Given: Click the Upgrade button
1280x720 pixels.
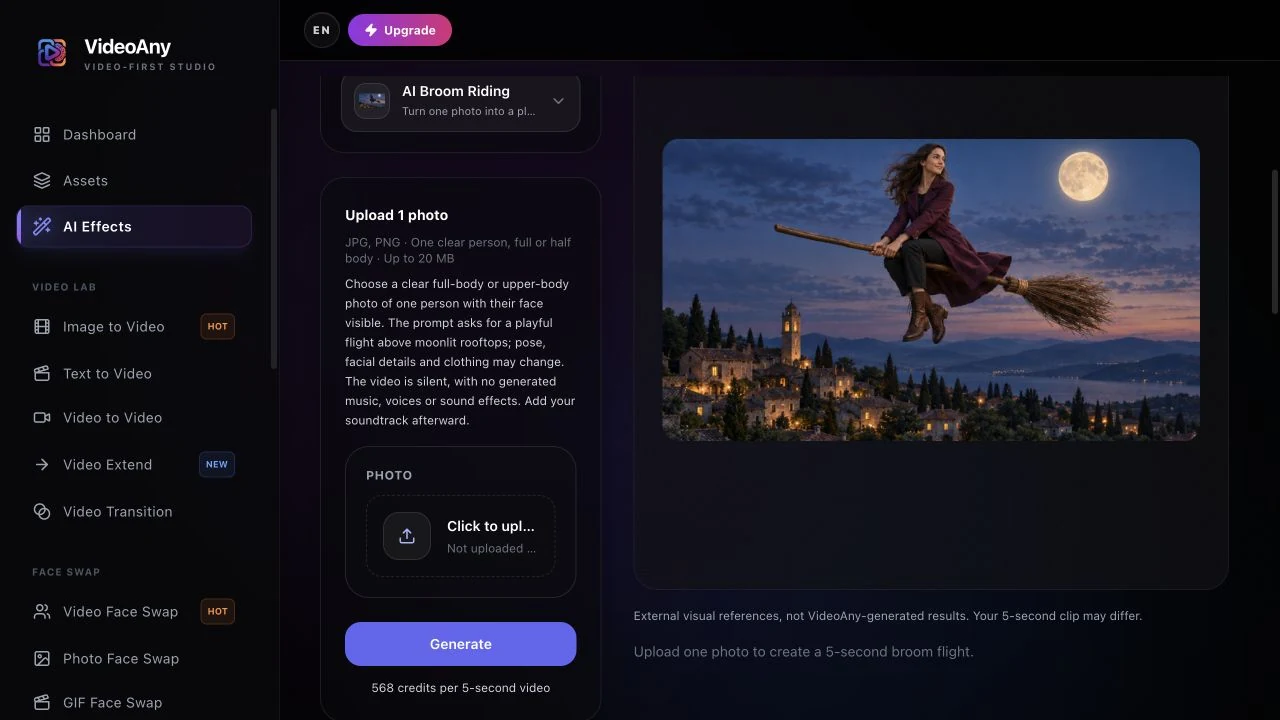Looking at the screenshot, I should pos(400,30).
